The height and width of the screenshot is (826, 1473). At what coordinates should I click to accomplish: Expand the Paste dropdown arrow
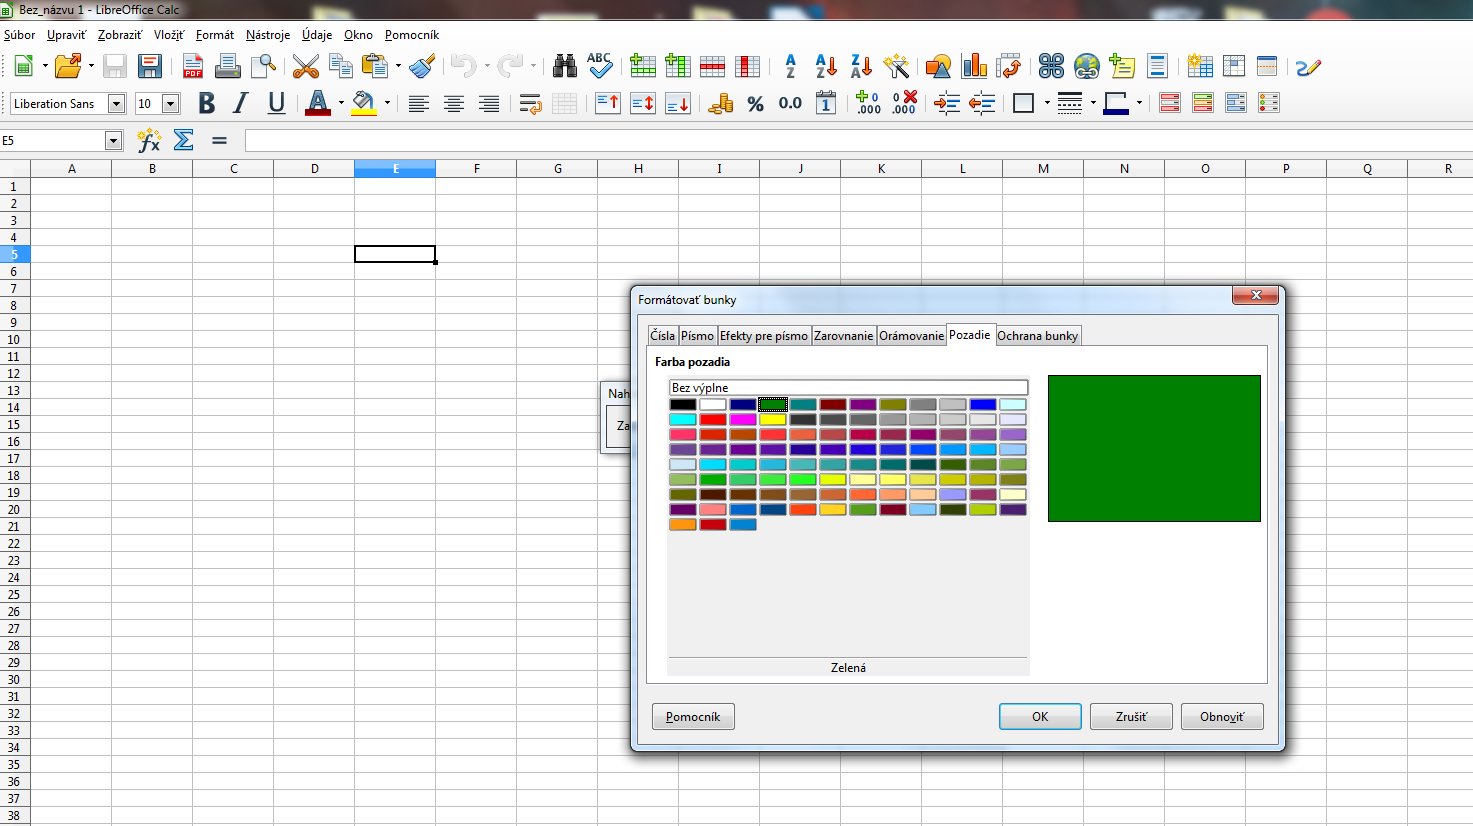(398, 67)
